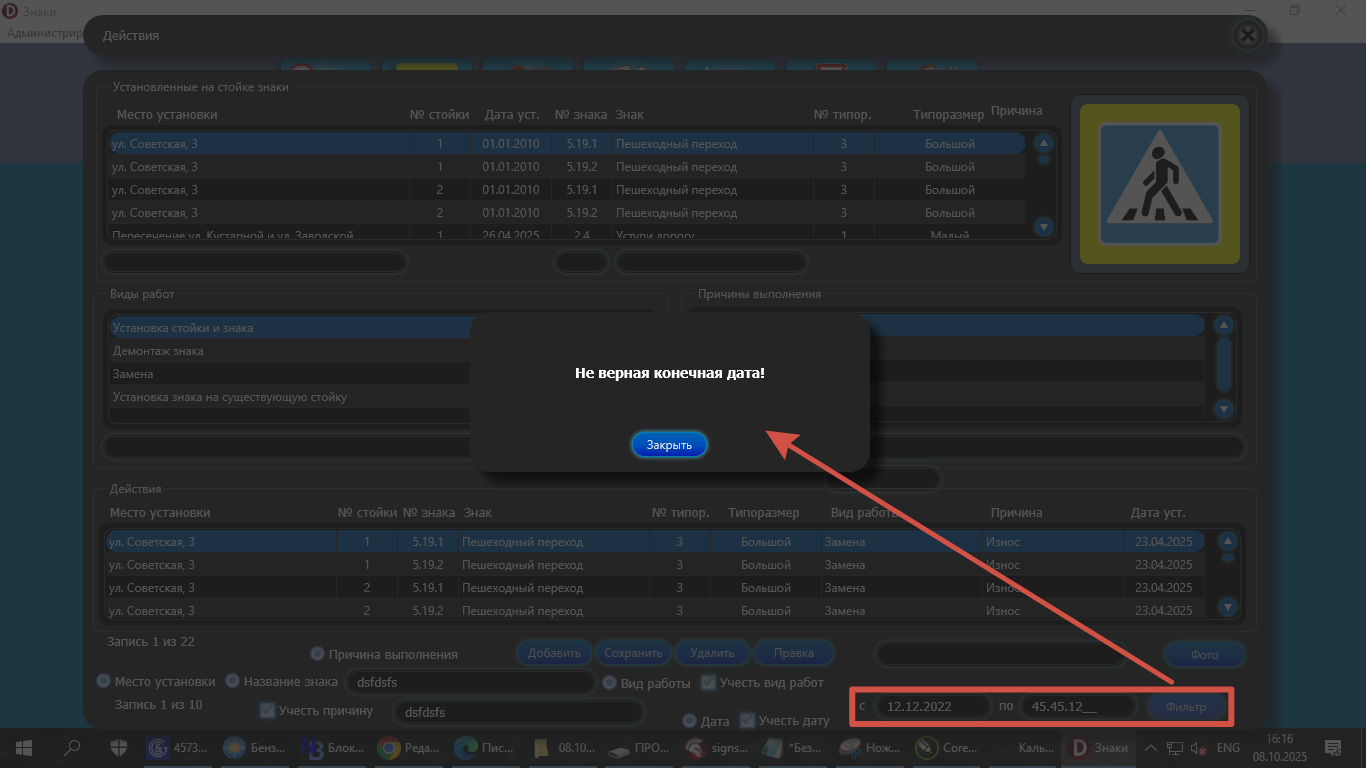Open the CorelDRAW taskbar icon
Image resolution: width=1366 pixels, height=768 pixels.
tap(927, 748)
